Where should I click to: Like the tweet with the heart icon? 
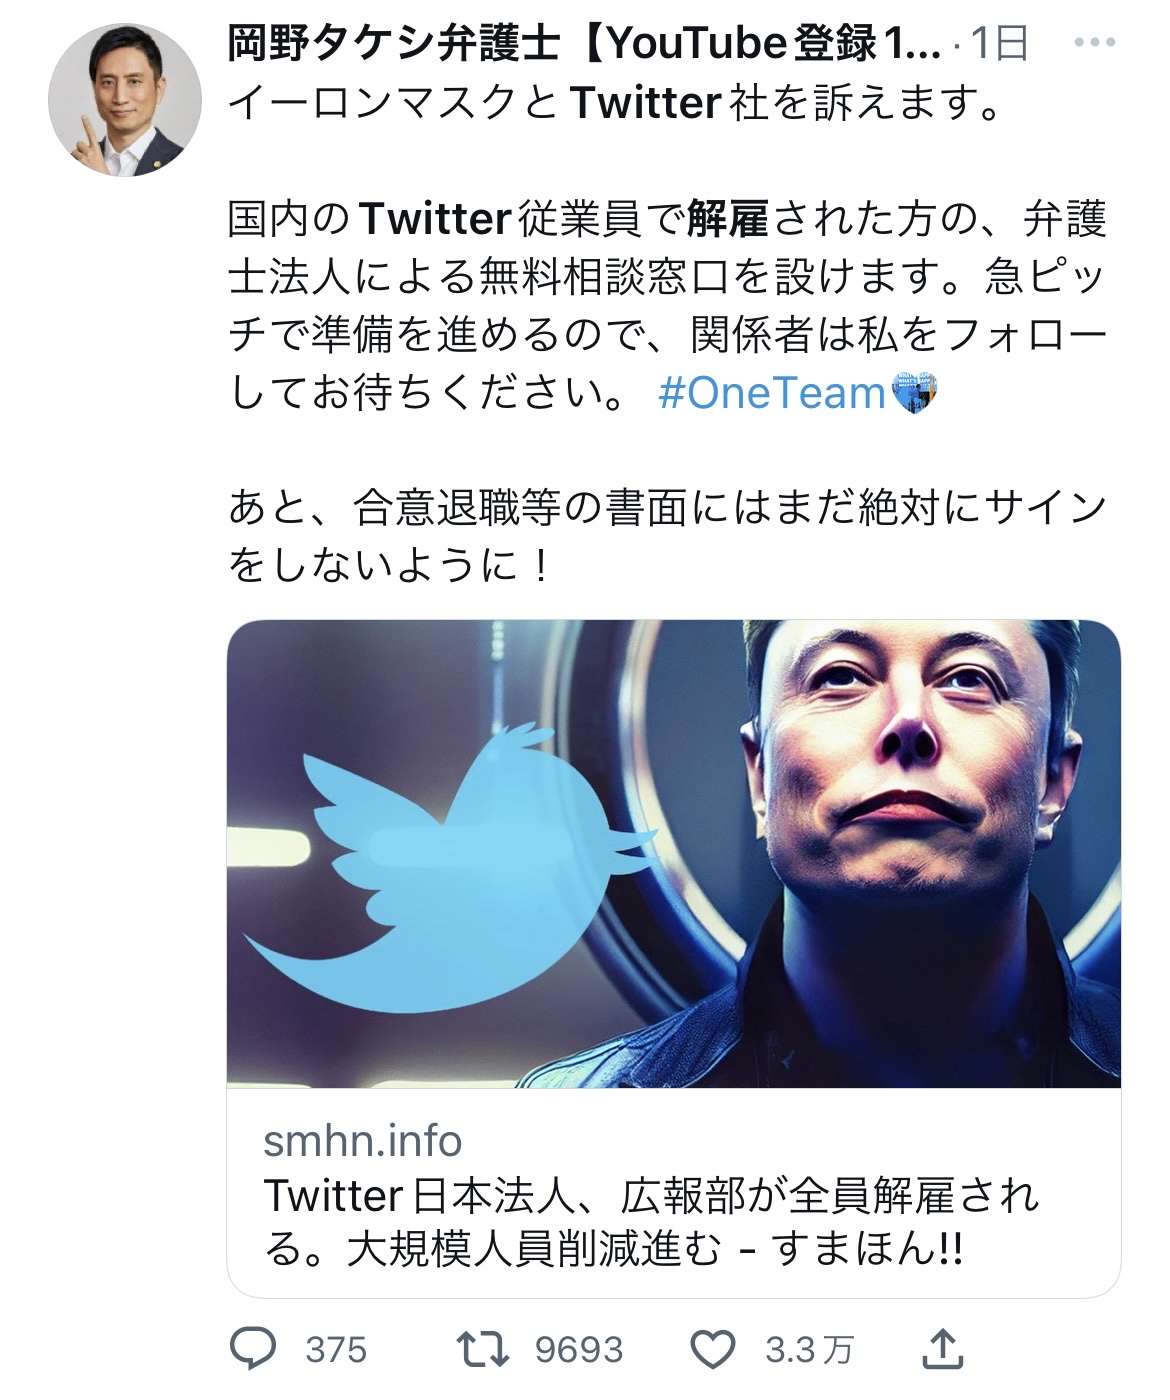pos(713,1349)
